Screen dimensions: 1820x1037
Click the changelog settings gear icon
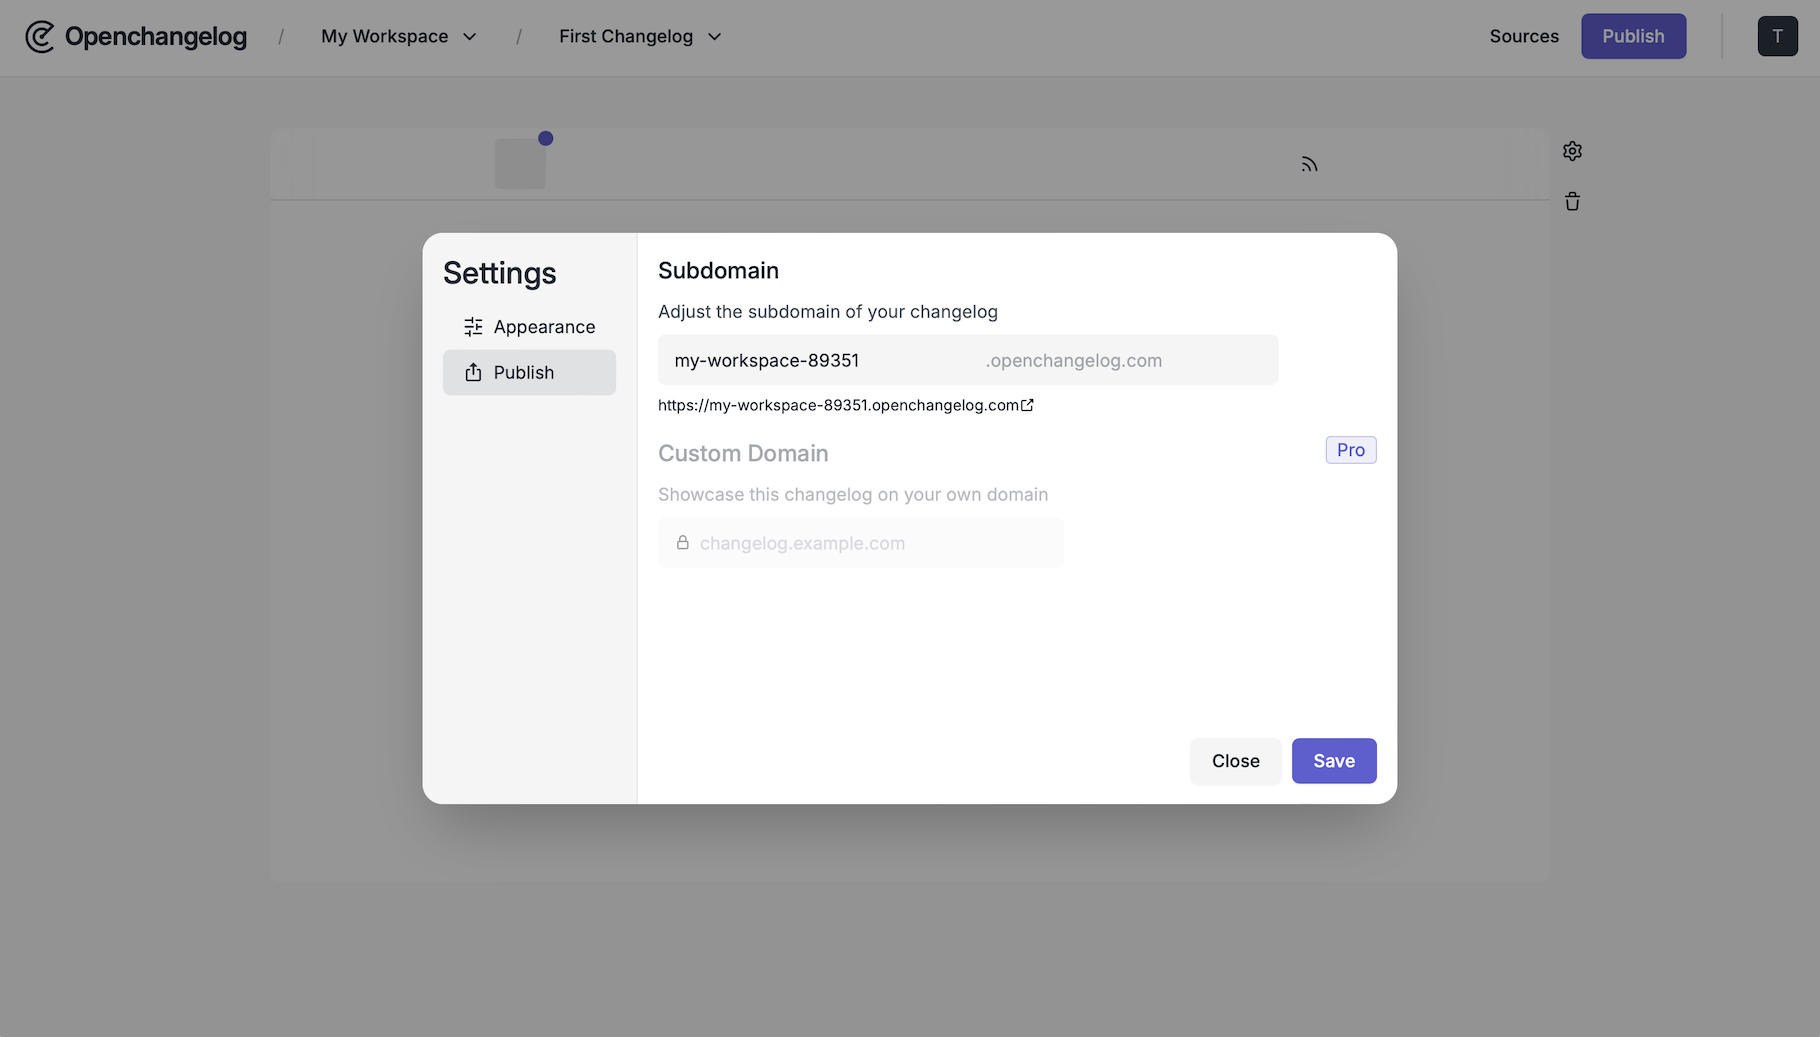coord(1572,151)
